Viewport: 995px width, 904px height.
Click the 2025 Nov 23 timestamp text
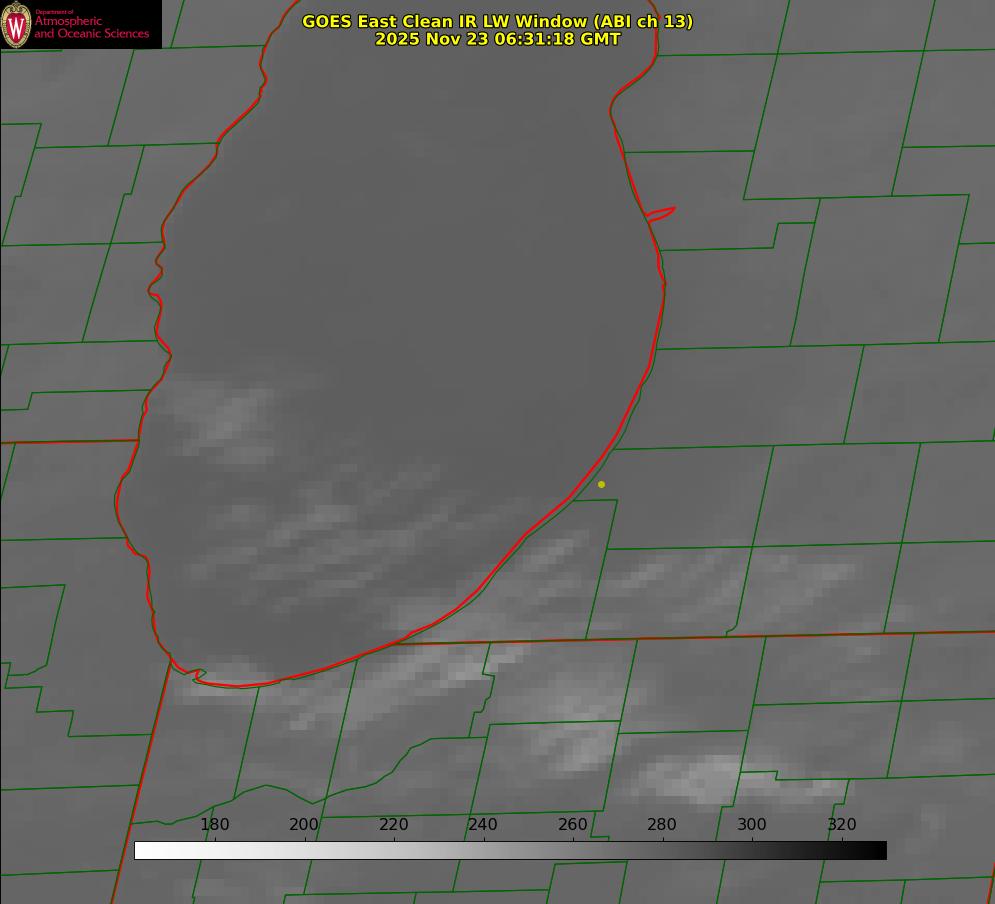coord(497,39)
